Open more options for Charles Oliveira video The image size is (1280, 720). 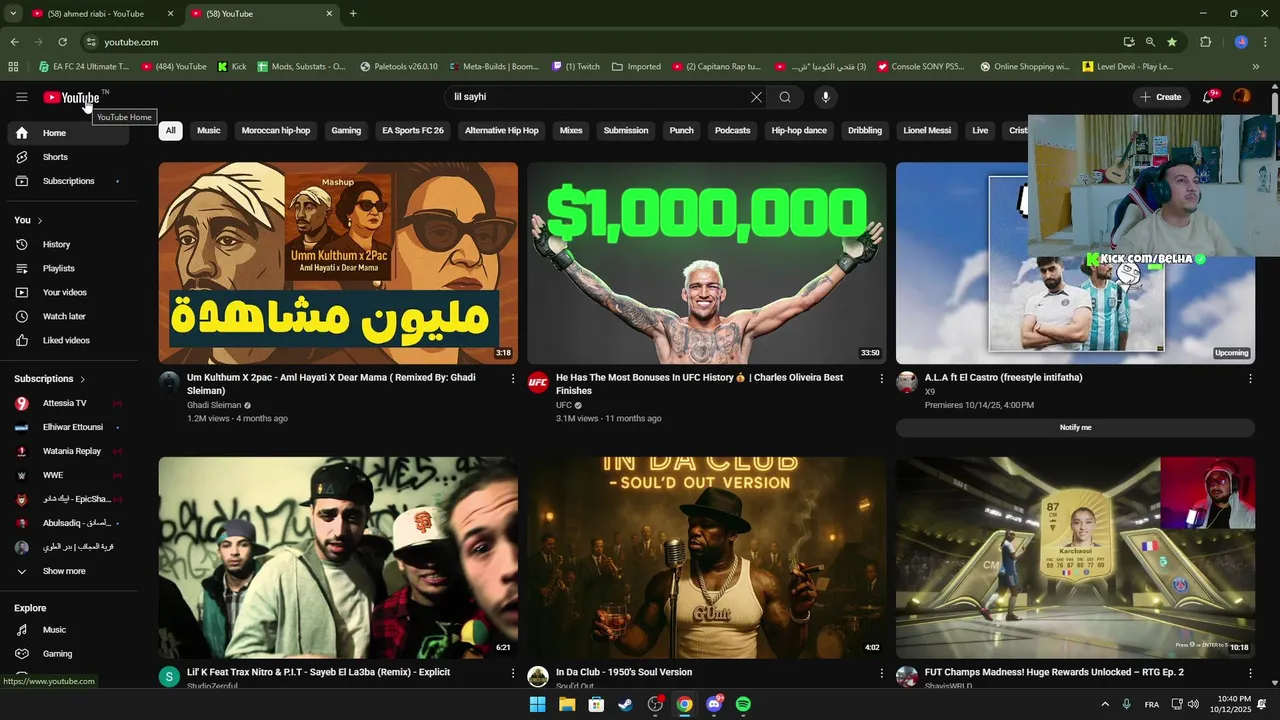coord(881,379)
